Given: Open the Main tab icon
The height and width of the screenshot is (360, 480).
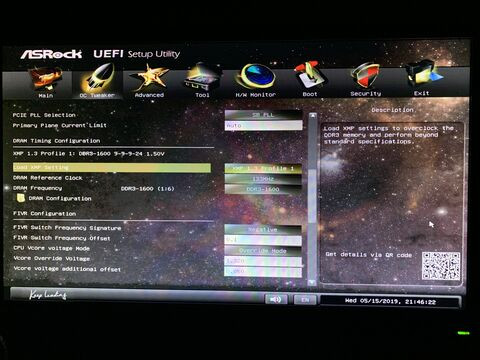Looking at the screenshot, I should point(46,79).
